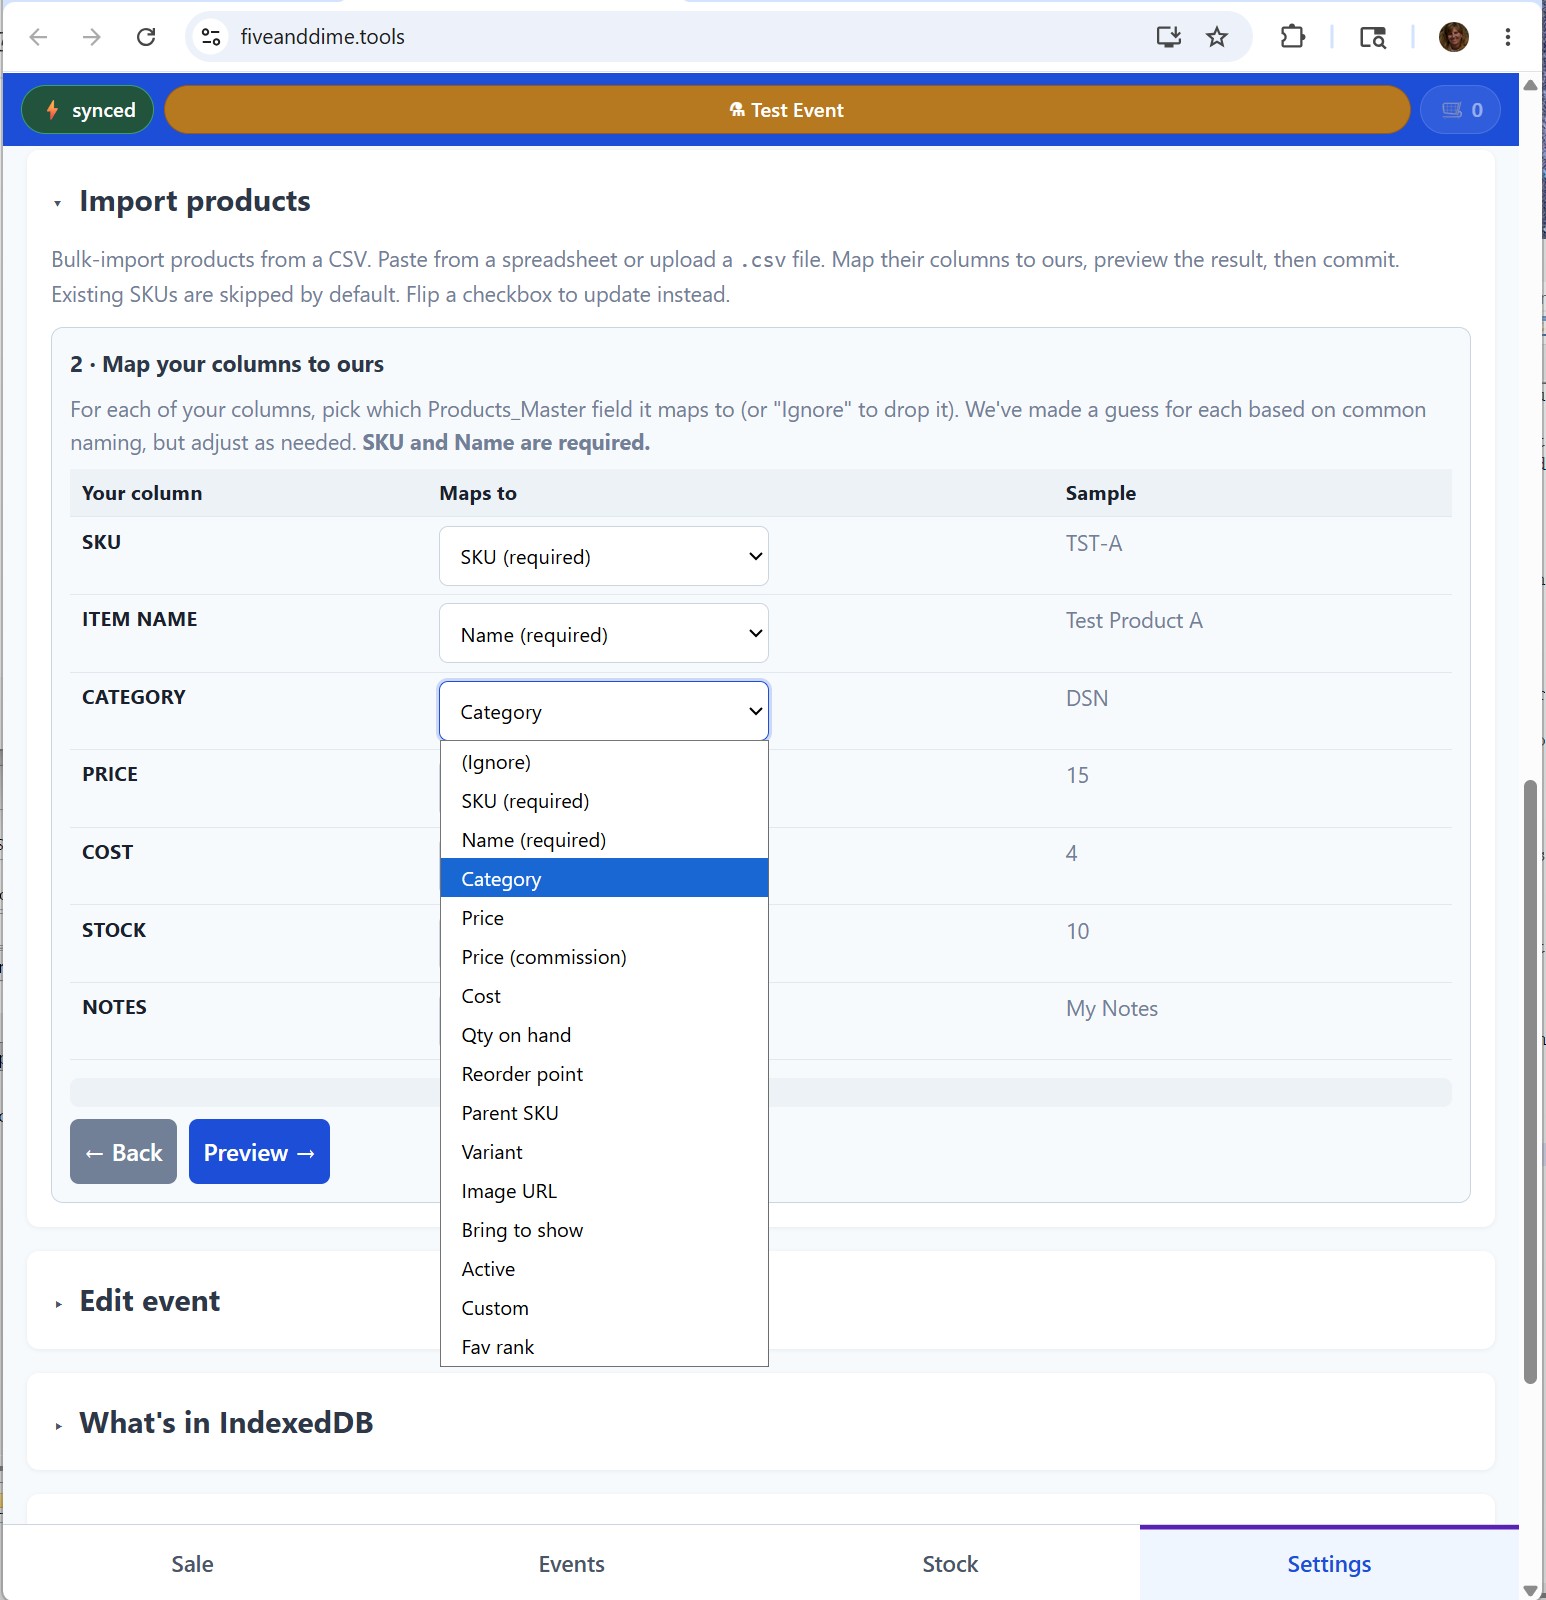Click the COST column label
Viewport: 1546px width, 1600px height.
pos(107,852)
